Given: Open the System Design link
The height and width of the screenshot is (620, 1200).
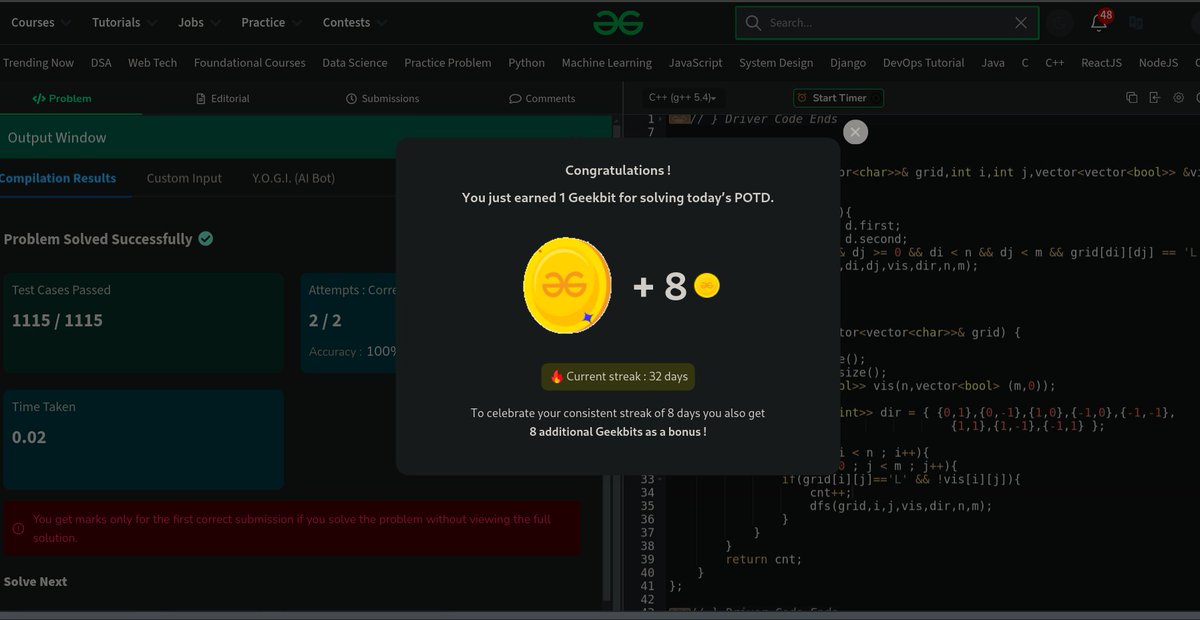Looking at the screenshot, I should point(776,62).
